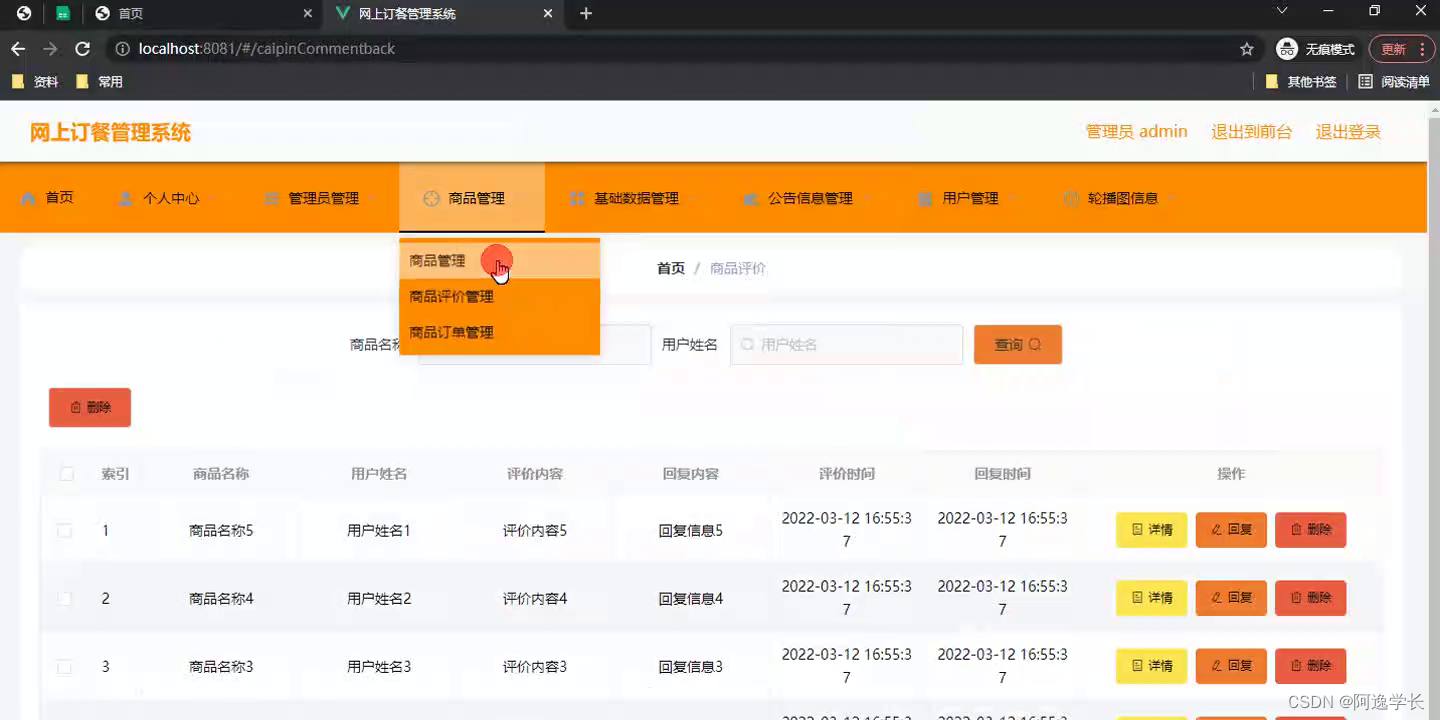
Task: Click the person icon beside 个人中心
Action: [125, 198]
